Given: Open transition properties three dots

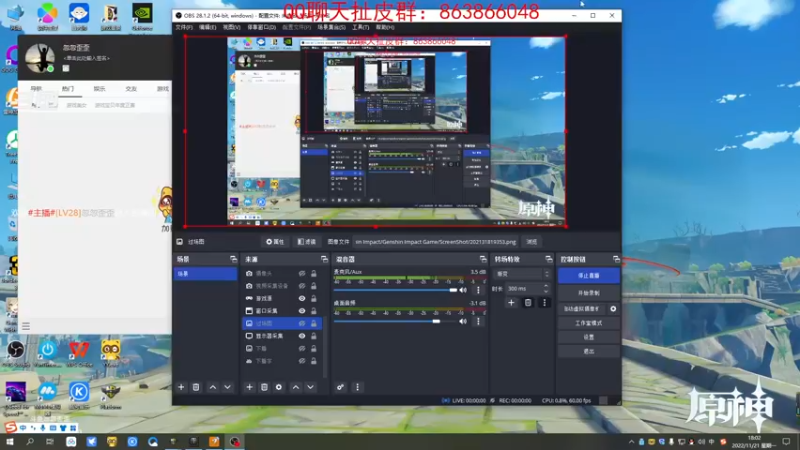Looking at the screenshot, I should coord(544,303).
